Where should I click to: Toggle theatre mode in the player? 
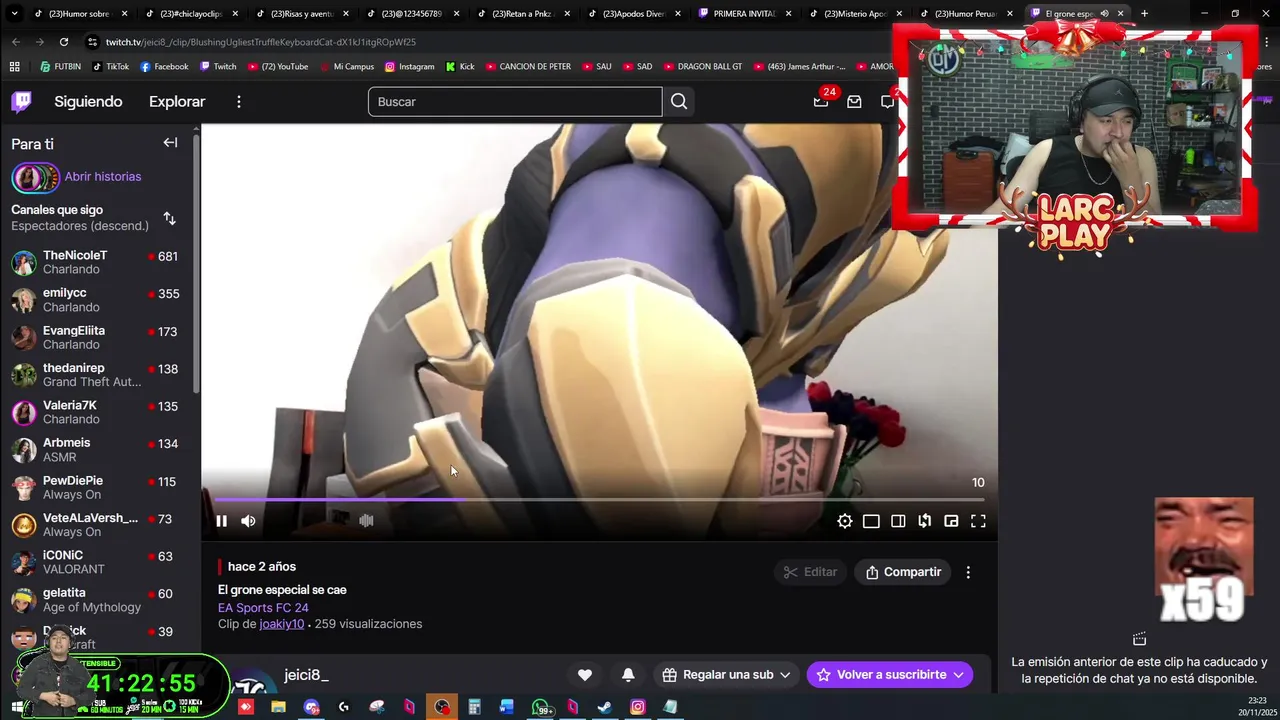(x=871, y=521)
